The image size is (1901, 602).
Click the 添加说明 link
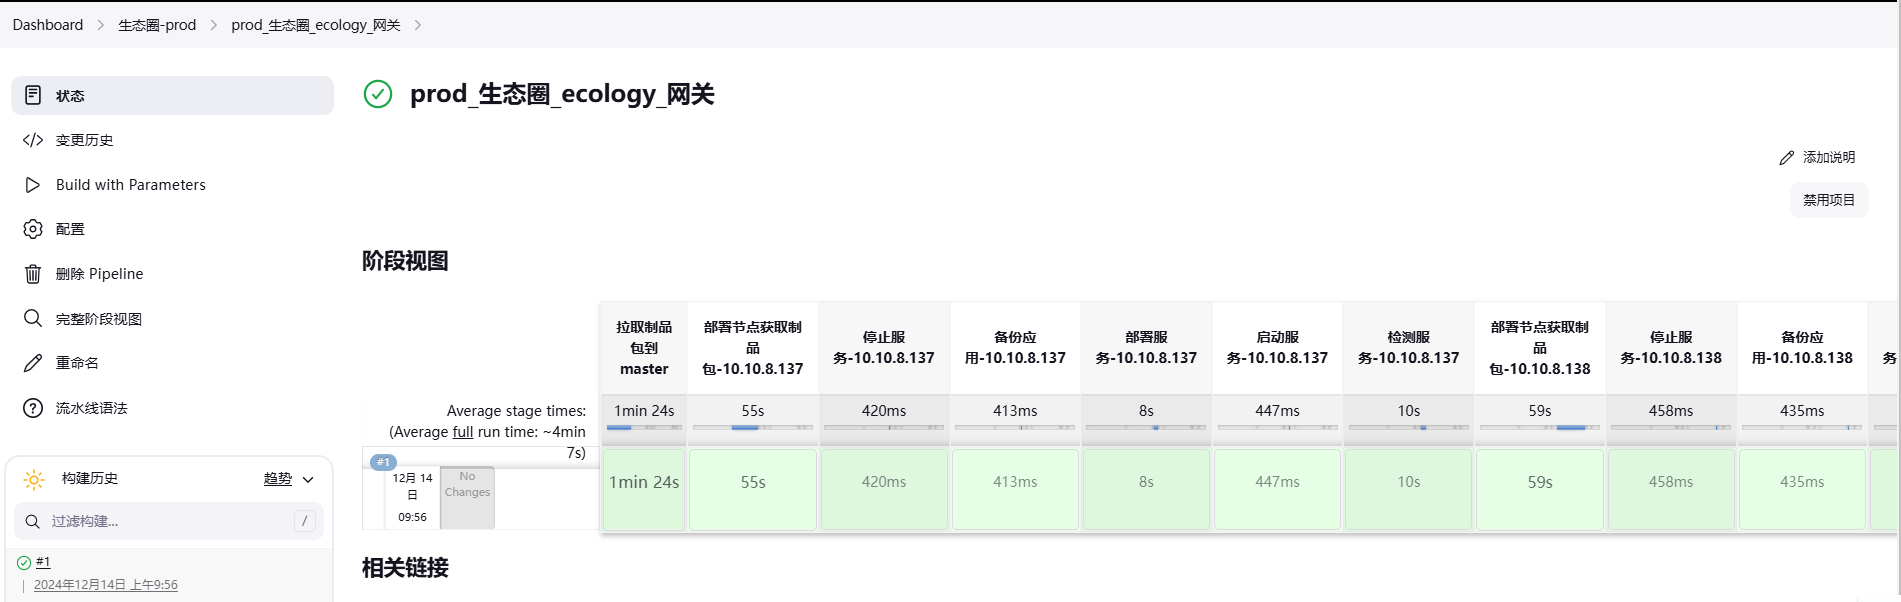1818,157
